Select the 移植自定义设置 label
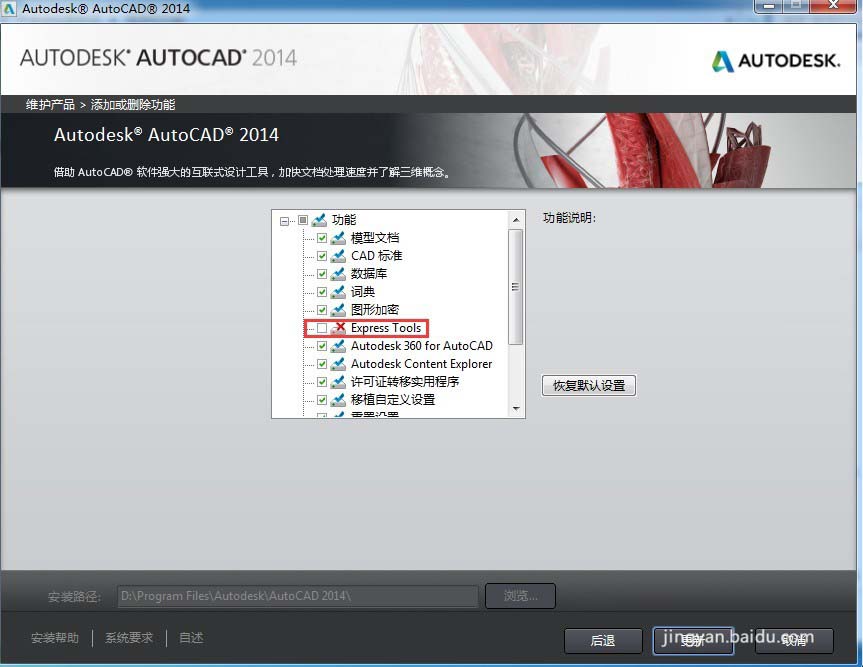 [393, 400]
